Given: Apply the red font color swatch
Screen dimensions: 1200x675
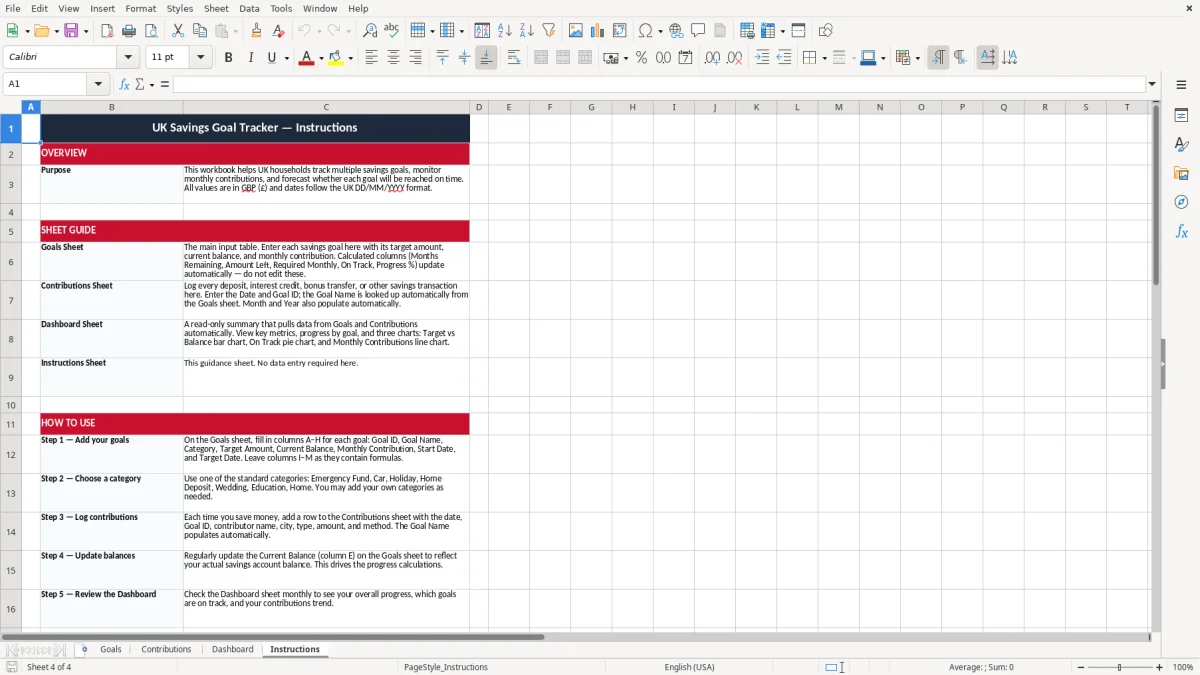Looking at the screenshot, I should (x=305, y=58).
